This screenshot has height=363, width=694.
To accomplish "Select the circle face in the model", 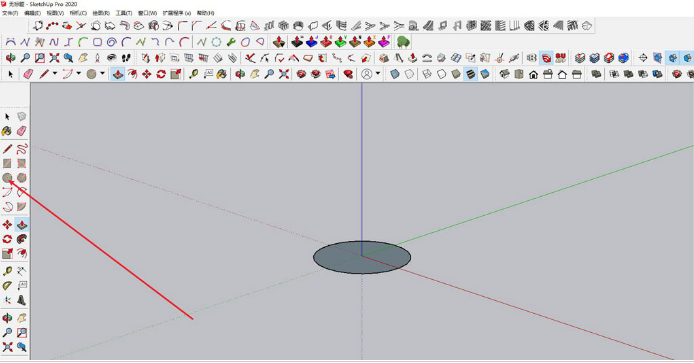I will (x=362, y=257).
